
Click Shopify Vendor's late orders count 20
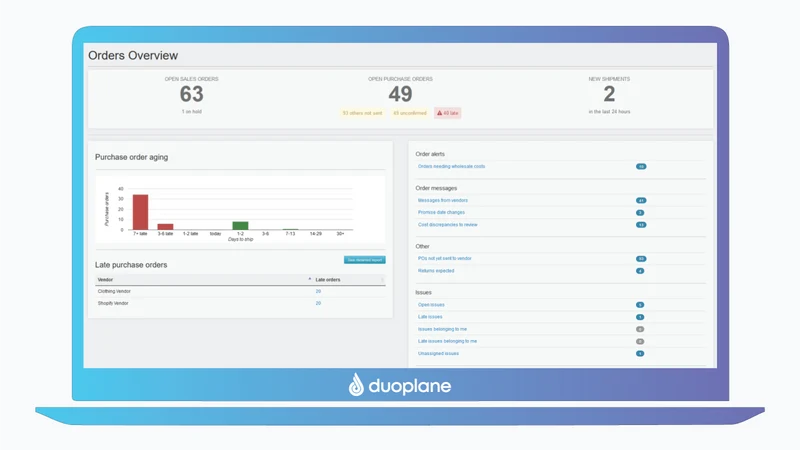[x=318, y=303]
